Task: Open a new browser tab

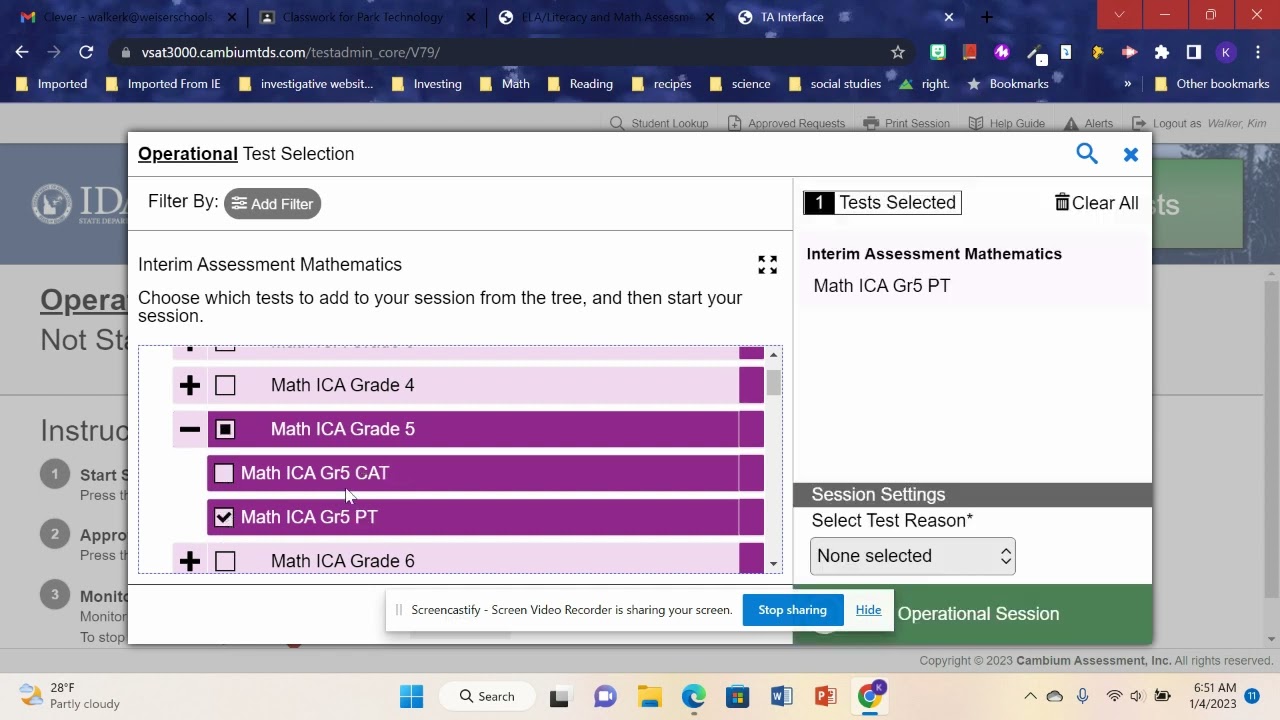Action: (x=987, y=17)
